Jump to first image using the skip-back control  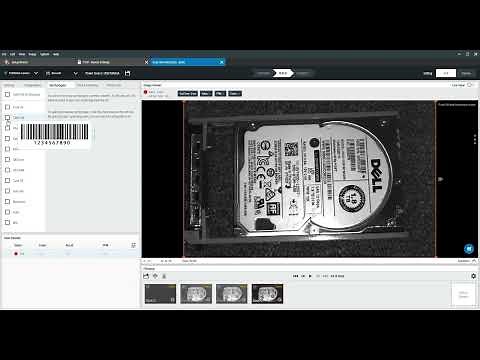pos(295,276)
